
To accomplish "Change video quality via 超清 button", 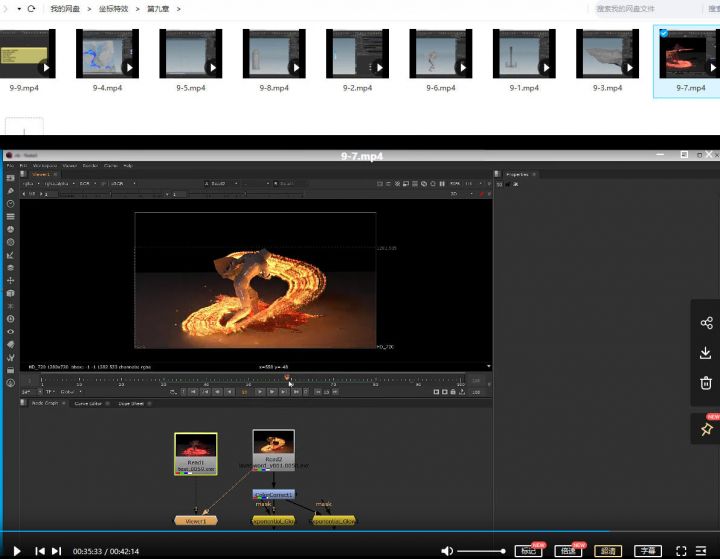I will click(608, 551).
